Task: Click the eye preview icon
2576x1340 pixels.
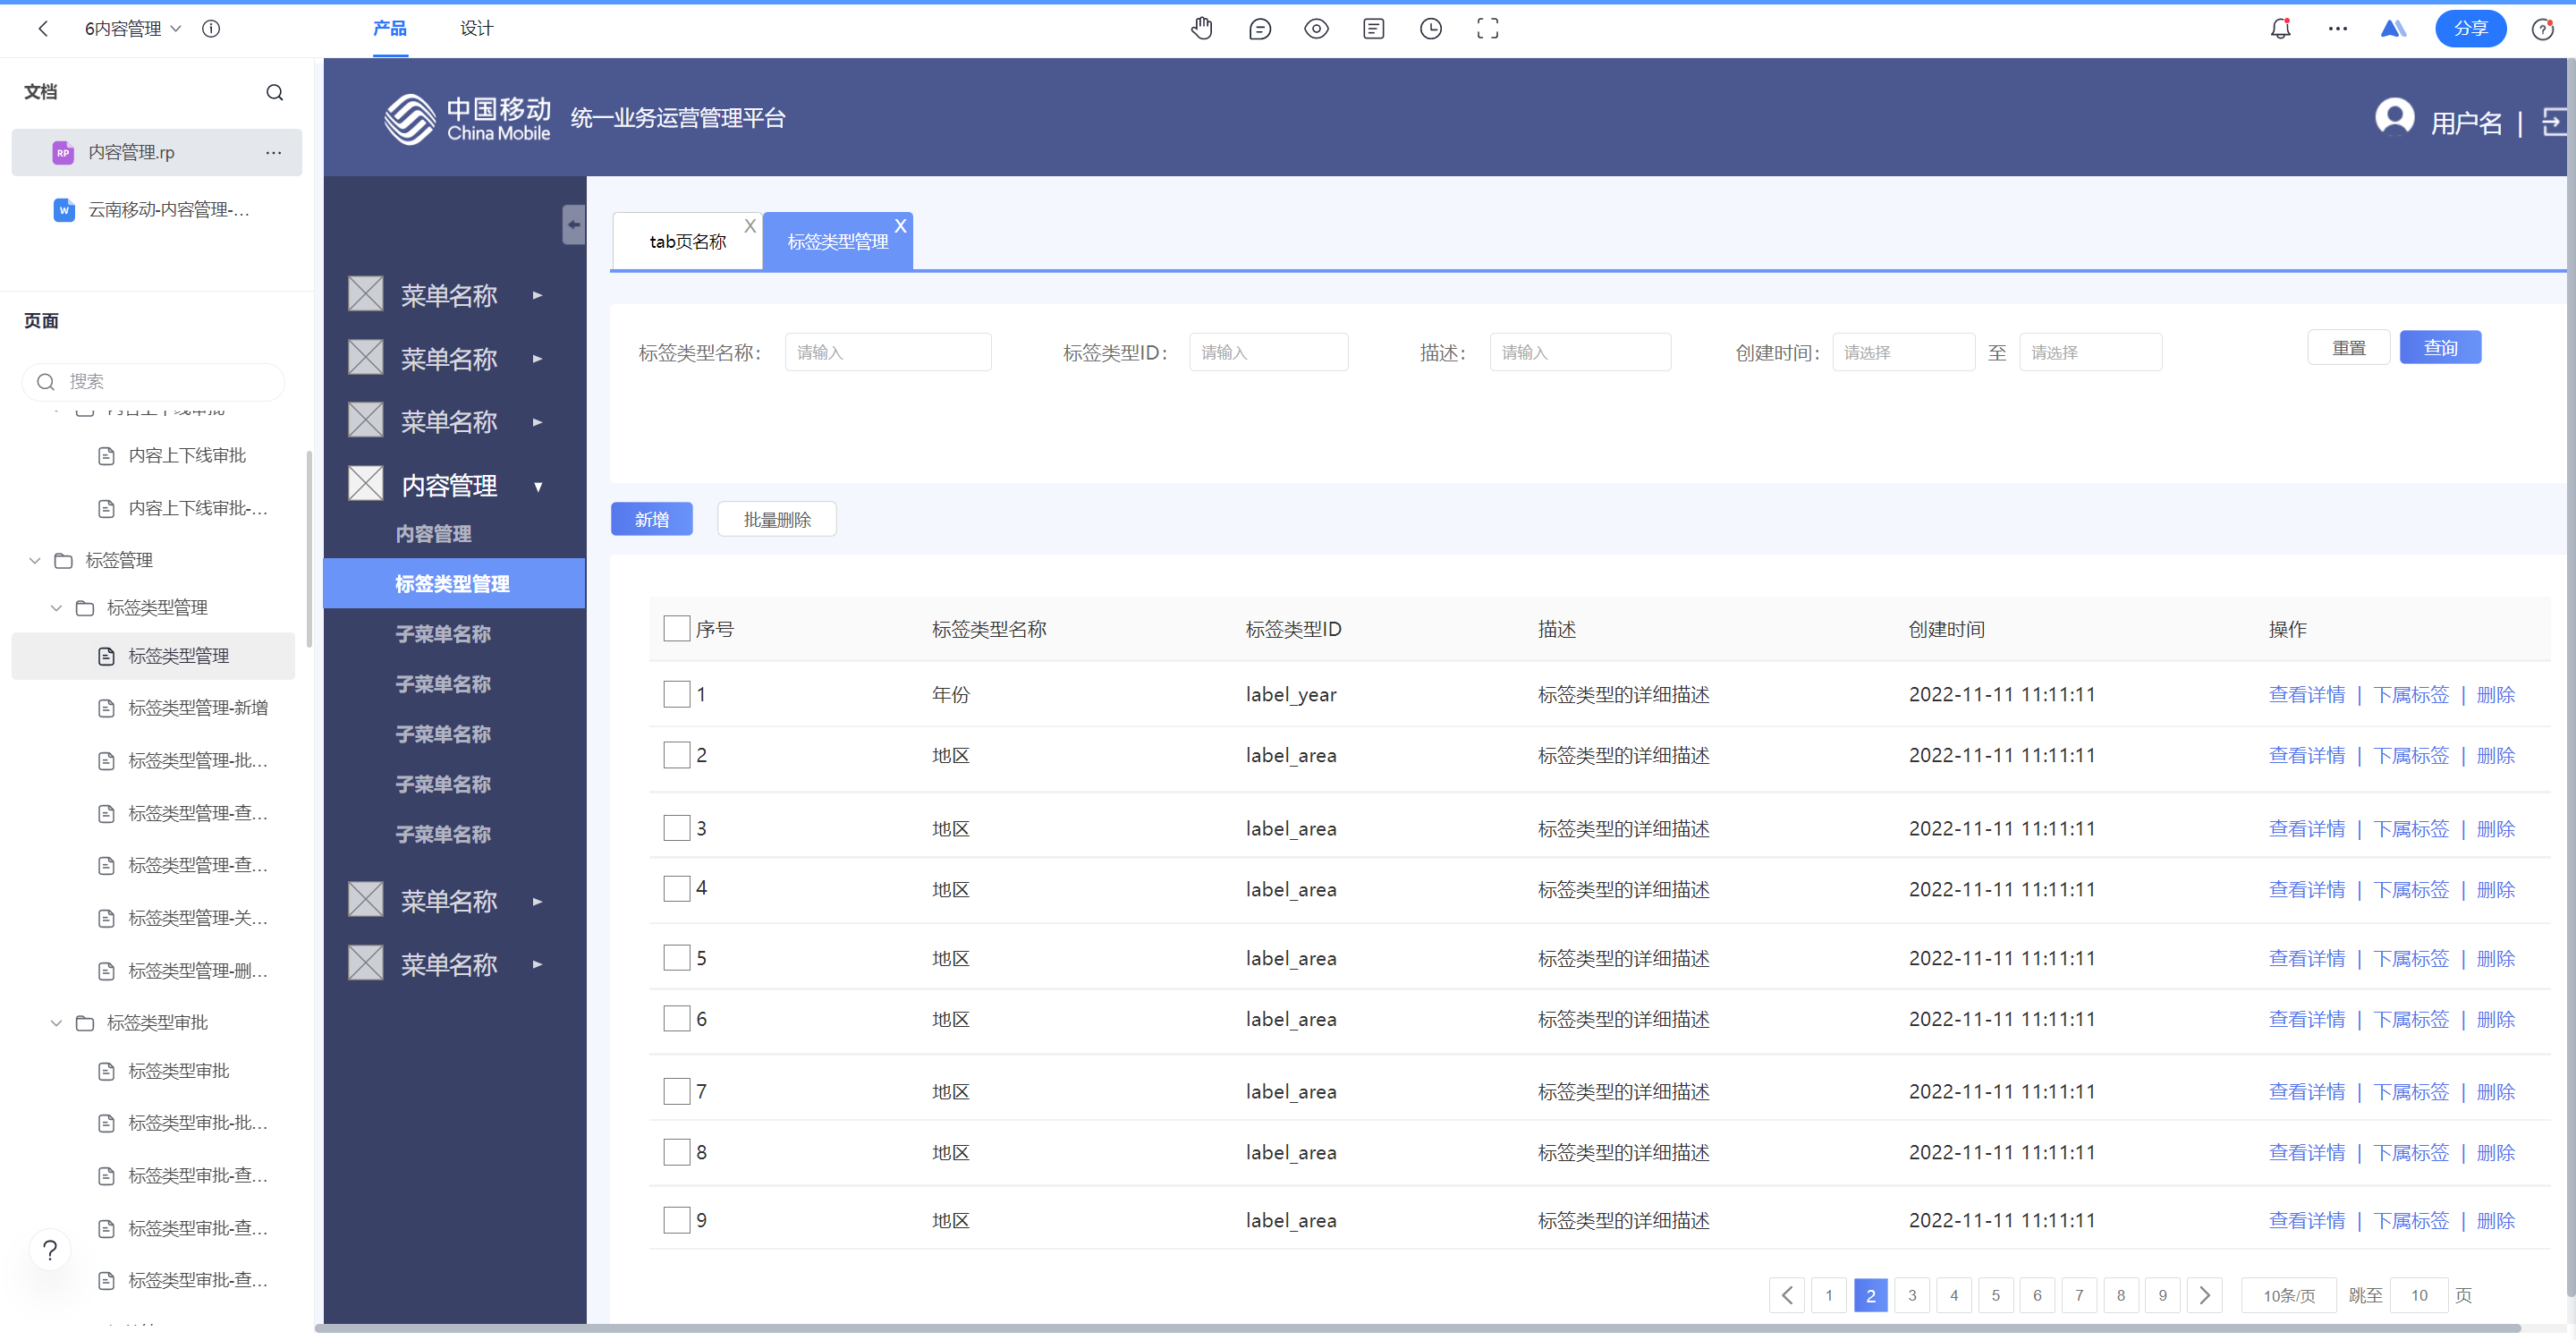Action: [1316, 29]
